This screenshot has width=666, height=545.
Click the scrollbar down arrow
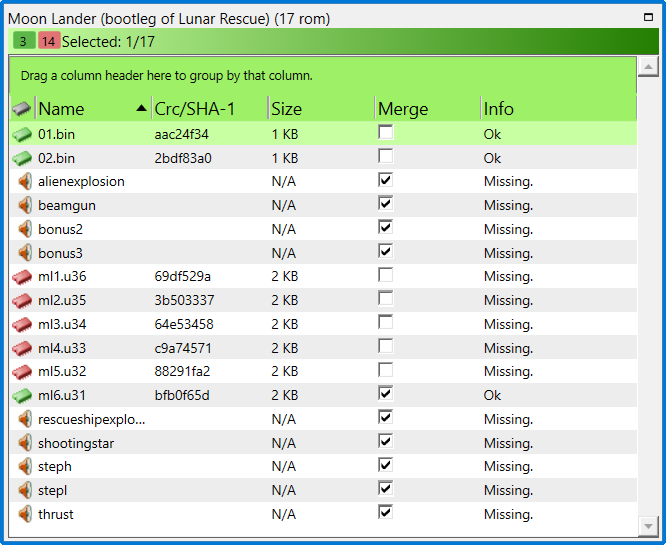[x=648, y=525]
